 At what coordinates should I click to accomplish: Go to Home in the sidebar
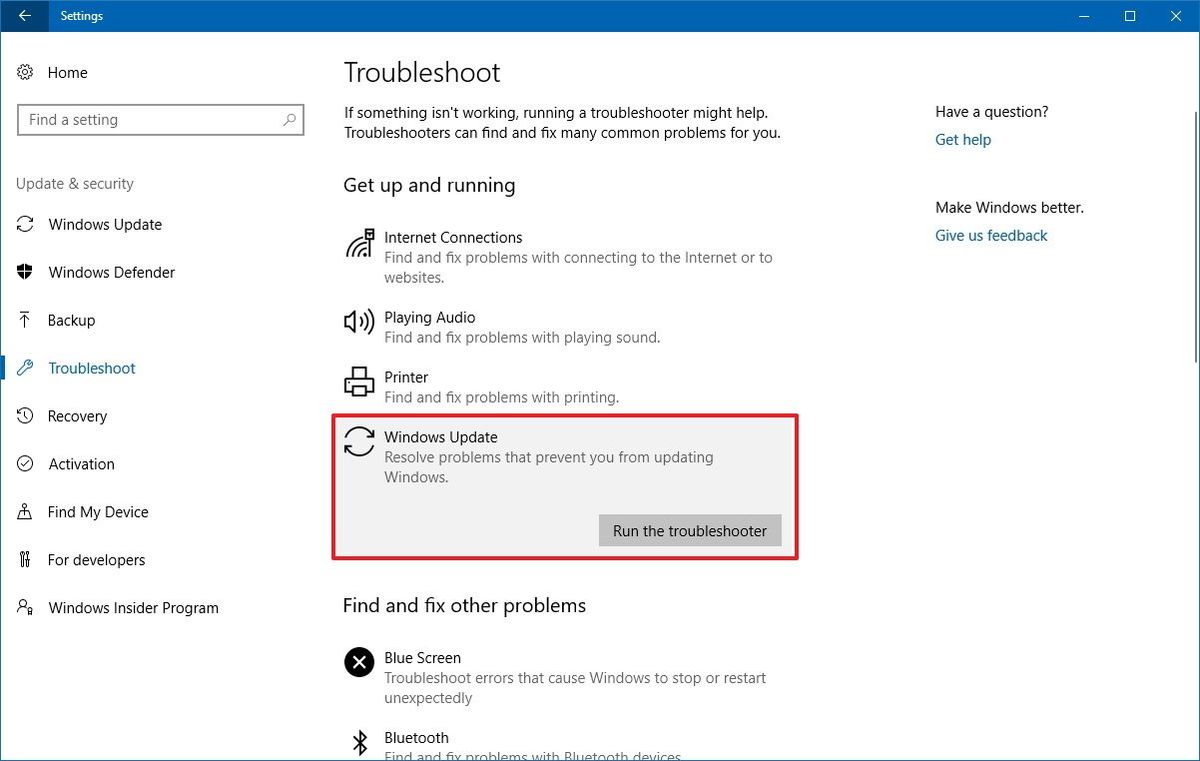67,72
